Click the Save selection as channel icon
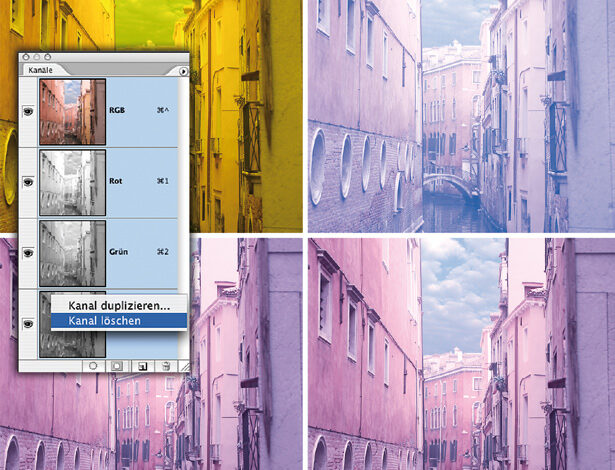 point(116,366)
